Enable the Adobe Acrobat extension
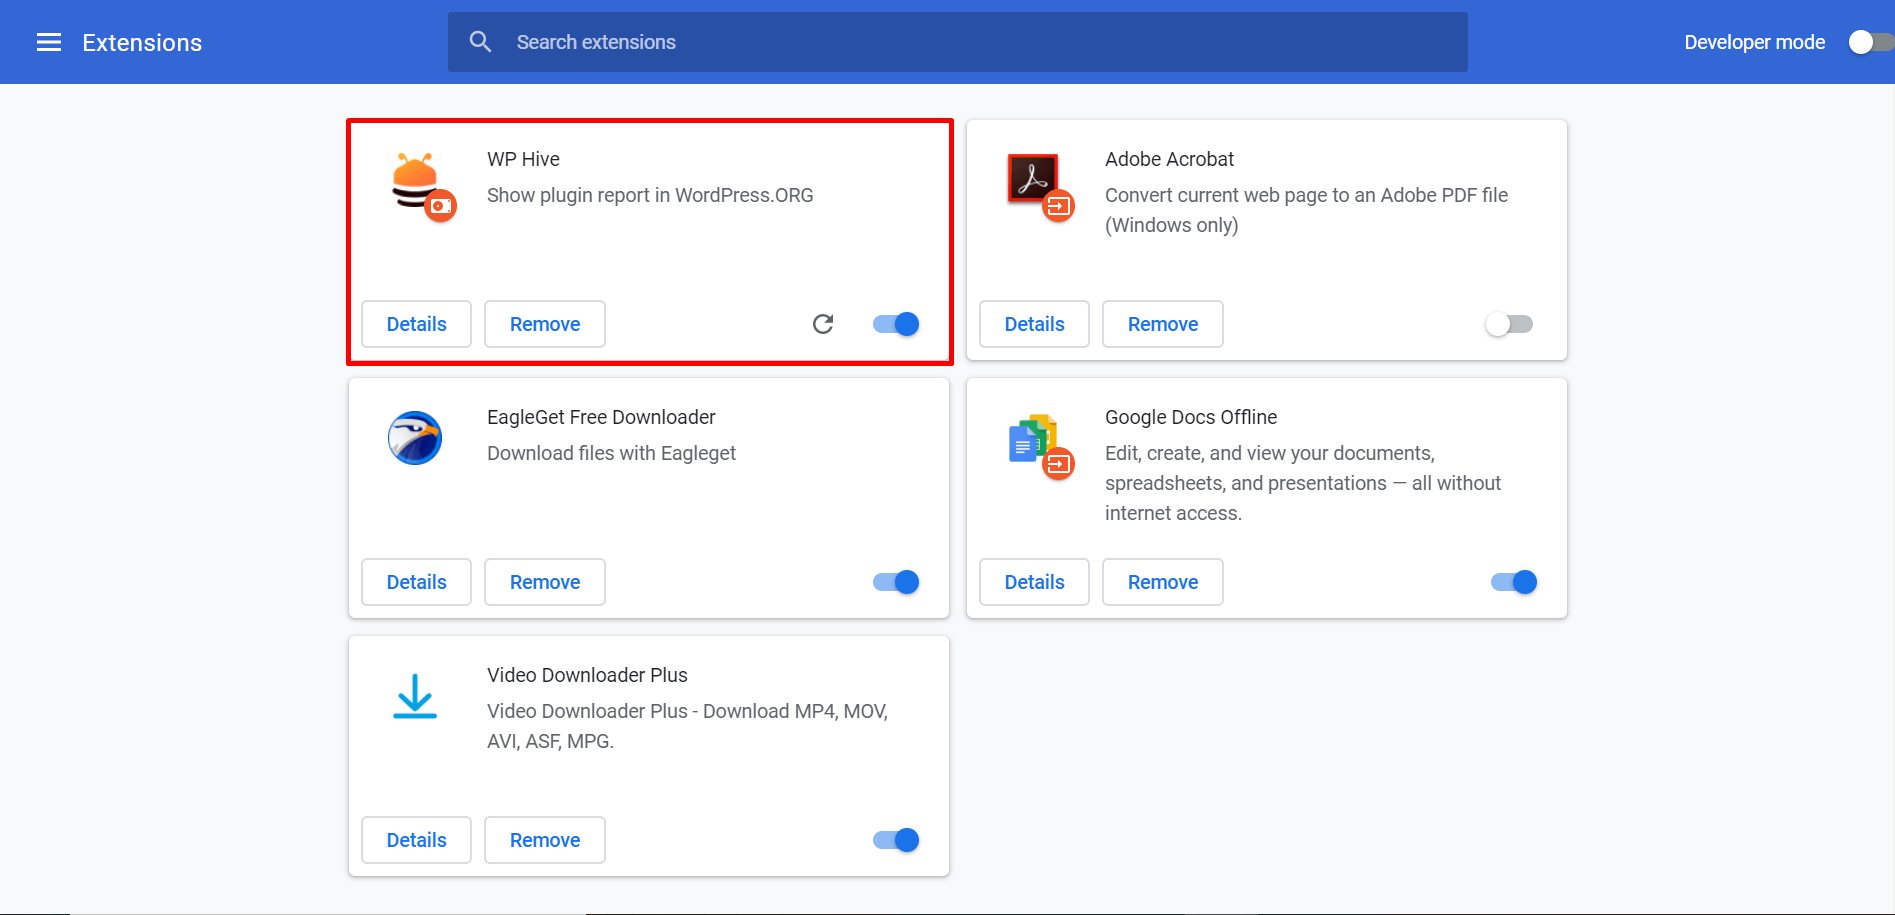Viewport: 1895px width, 915px height. [x=1509, y=324]
